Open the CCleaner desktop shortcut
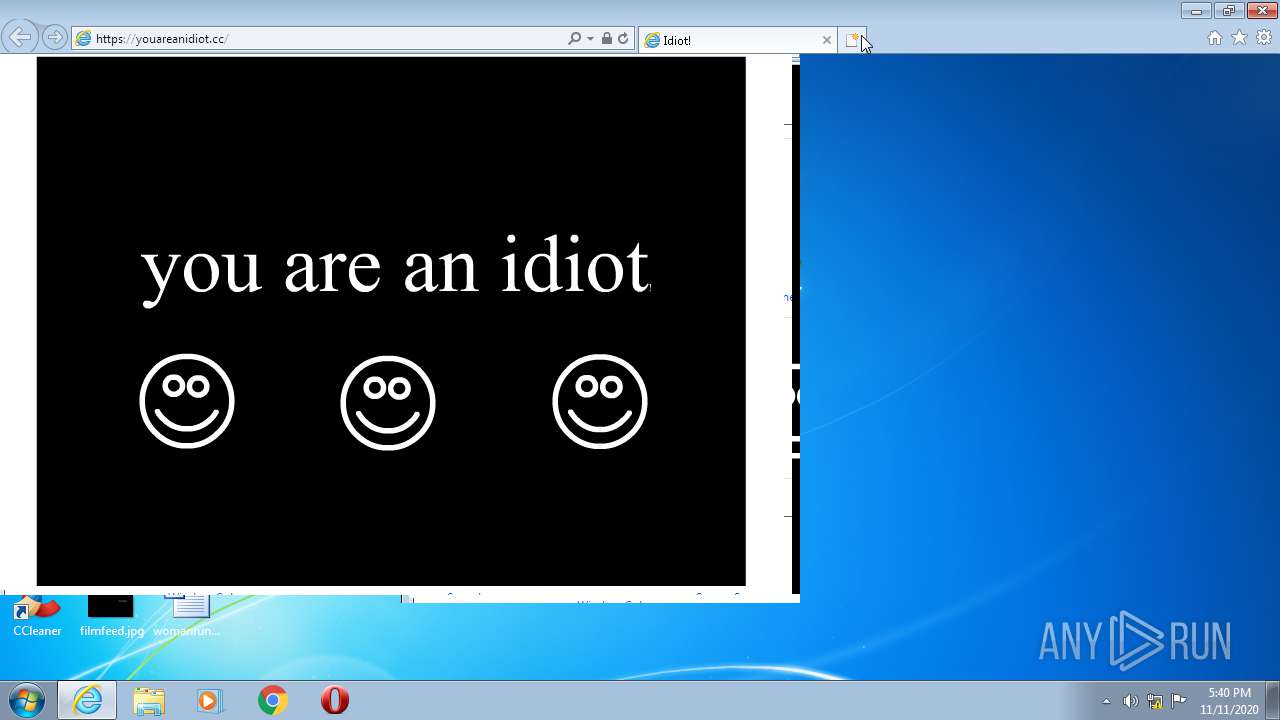The width and height of the screenshot is (1280, 720). click(x=37, y=617)
